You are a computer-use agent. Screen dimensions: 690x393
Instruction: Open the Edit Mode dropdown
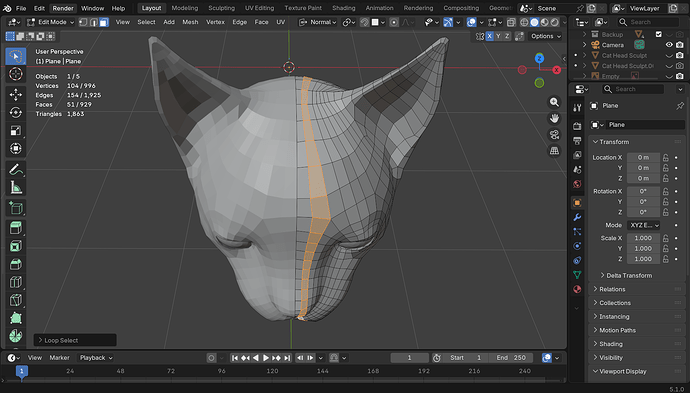tap(51, 22)
